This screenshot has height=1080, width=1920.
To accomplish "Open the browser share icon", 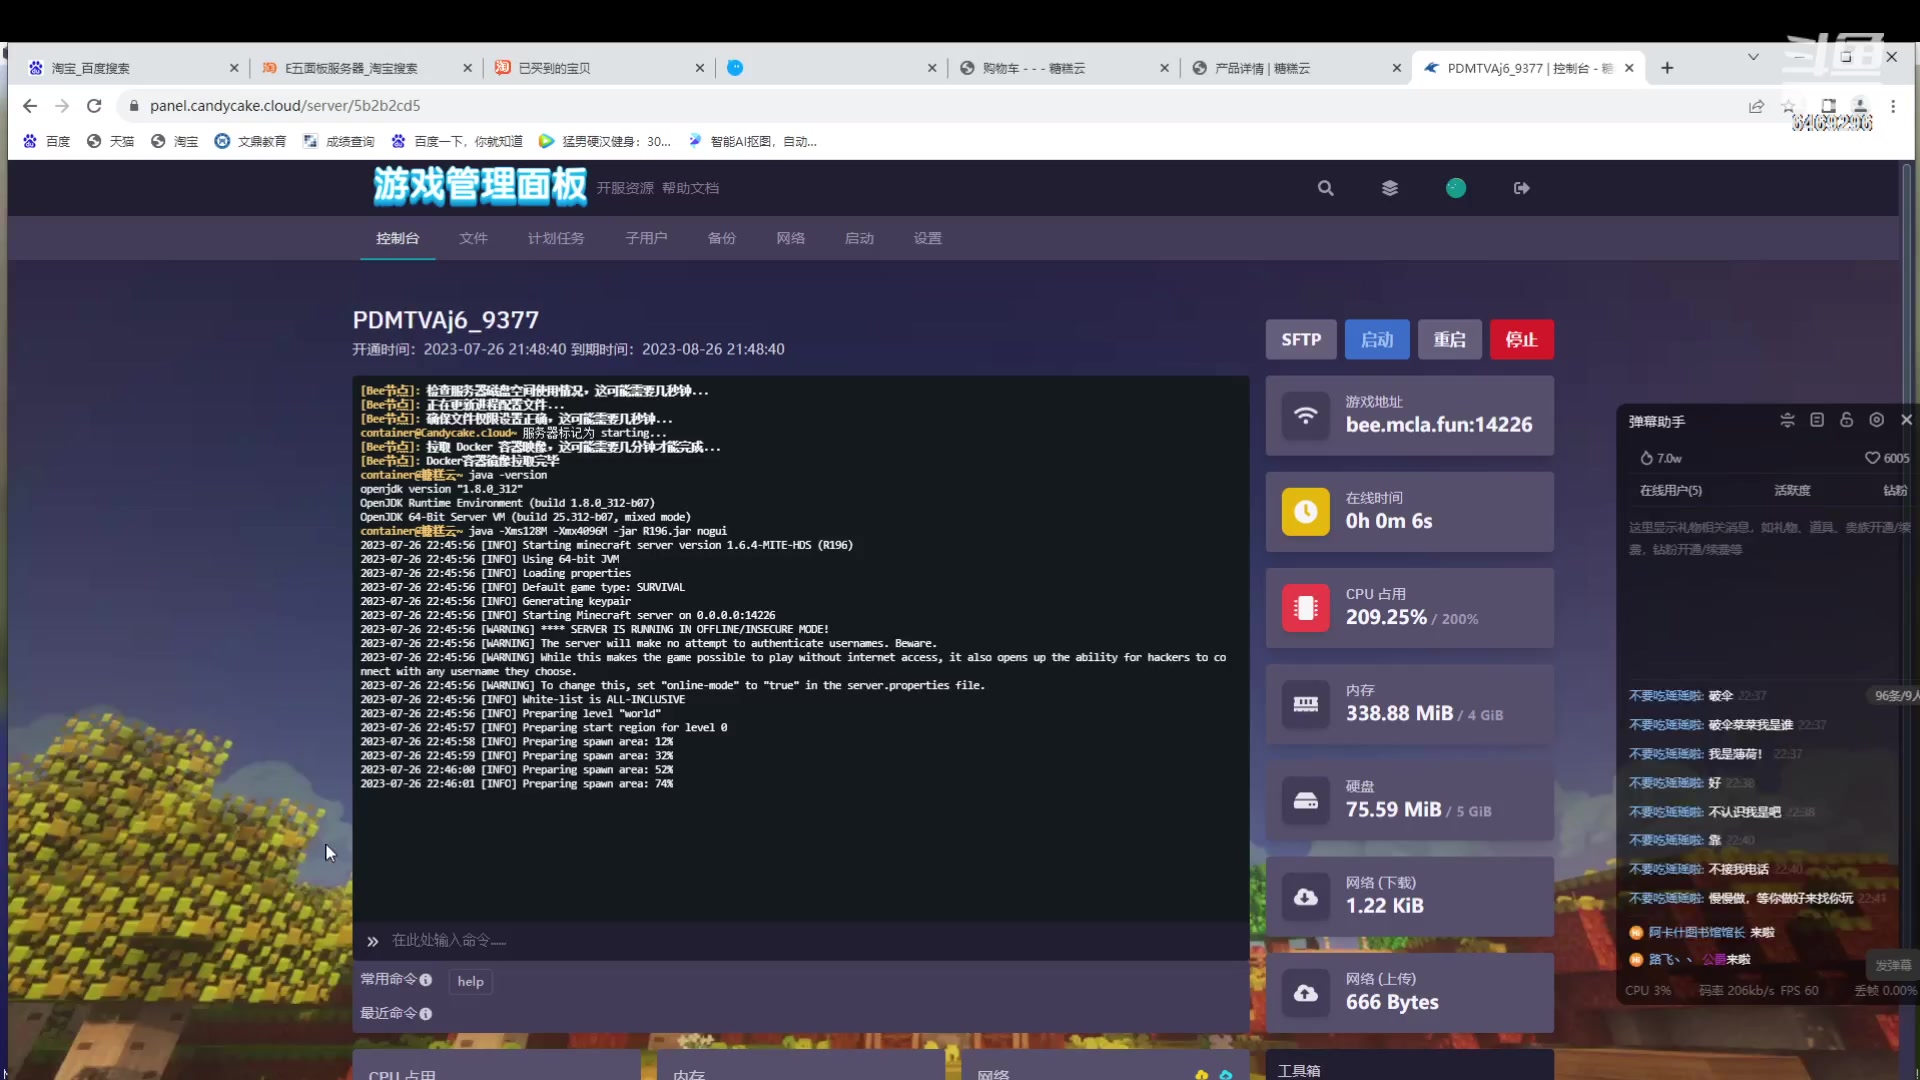I will pyautogui.click(x=1756, y=106).
